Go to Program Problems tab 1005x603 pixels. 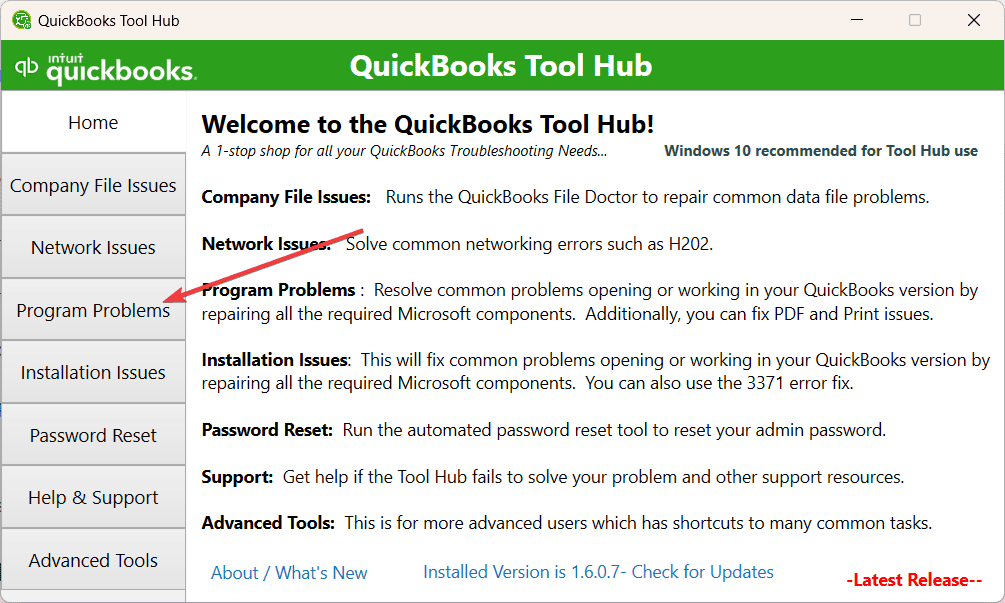(94, 310)
